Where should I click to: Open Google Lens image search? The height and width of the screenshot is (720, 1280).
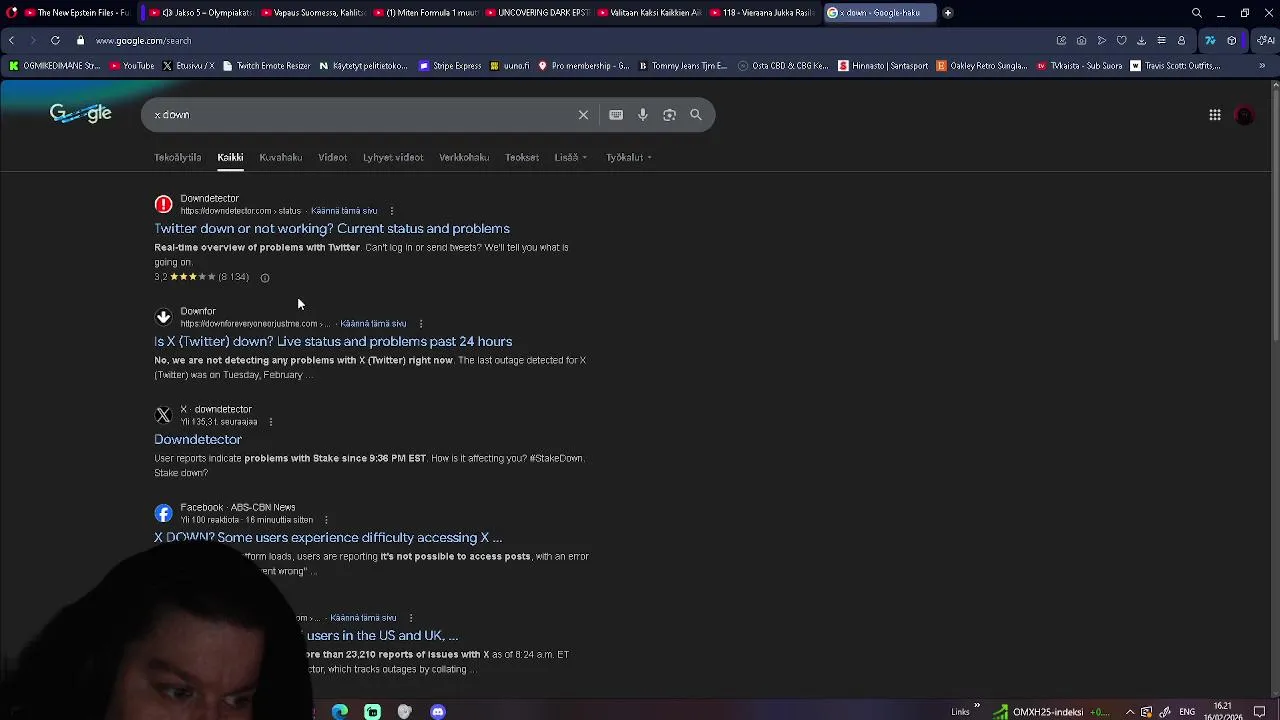click(x=670, y=115)
